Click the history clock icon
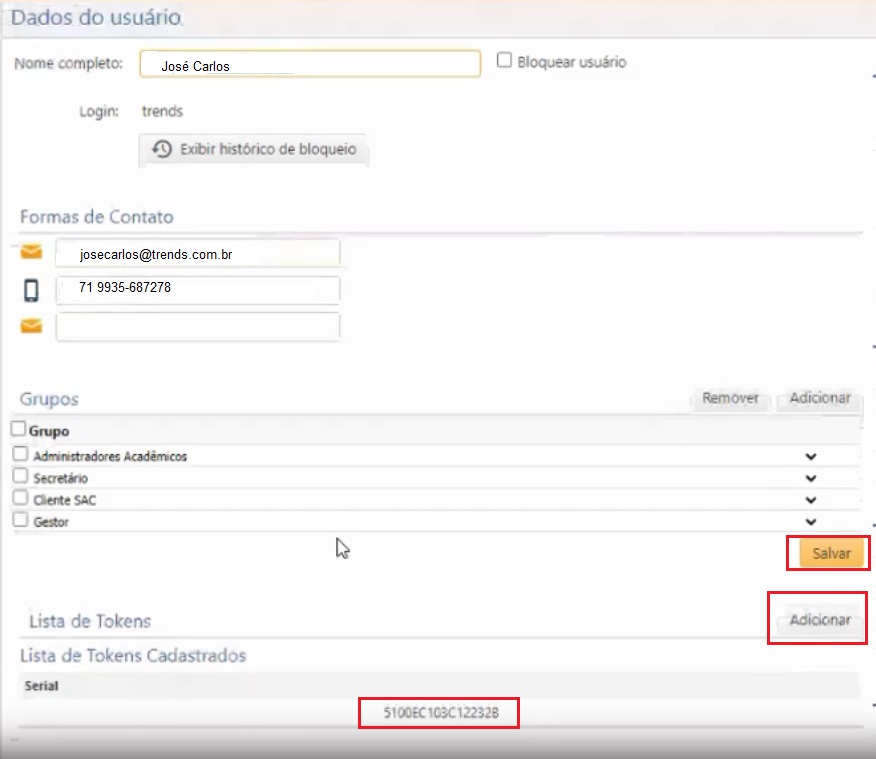This screenshot has height=759, width=876. pos(162,150)
